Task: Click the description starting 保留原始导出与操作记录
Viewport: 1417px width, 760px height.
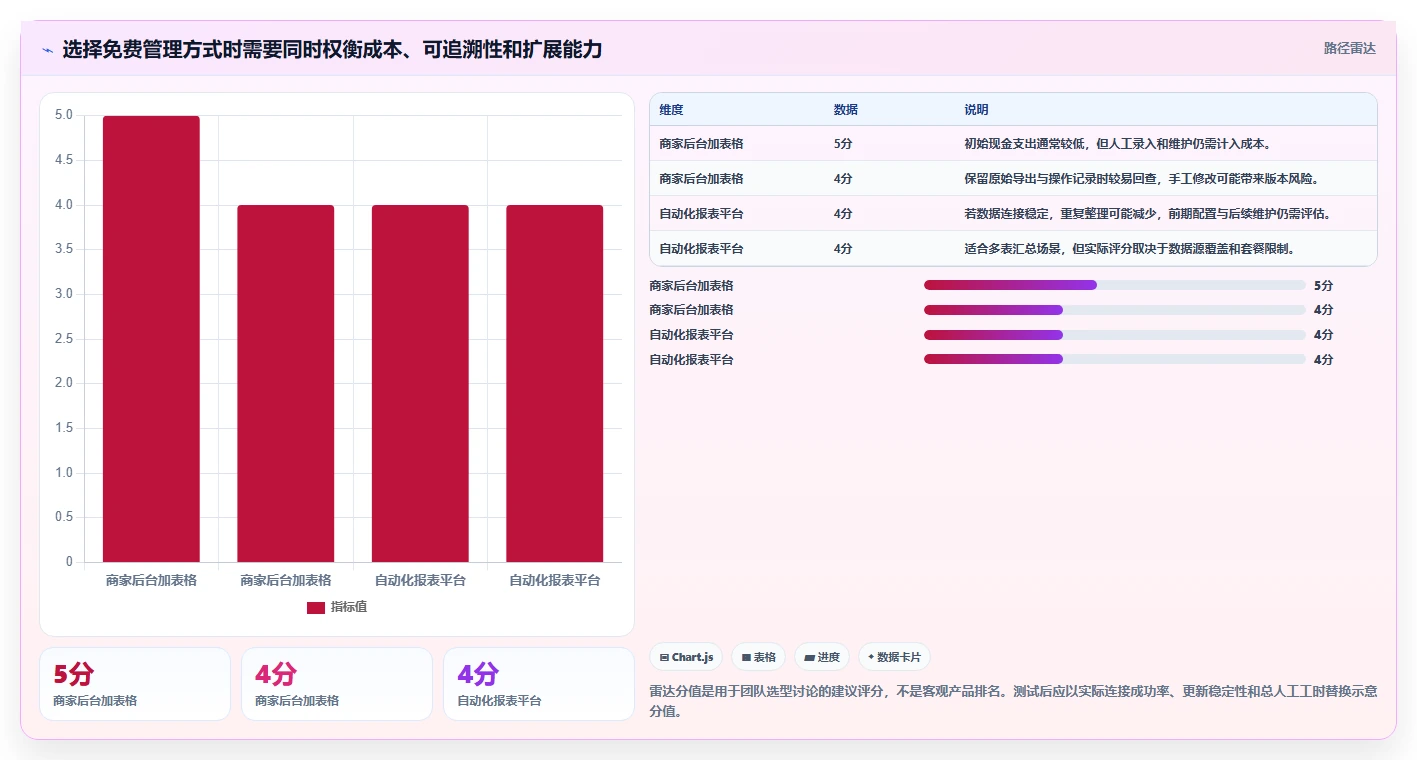Action: tap(1142, 179)
